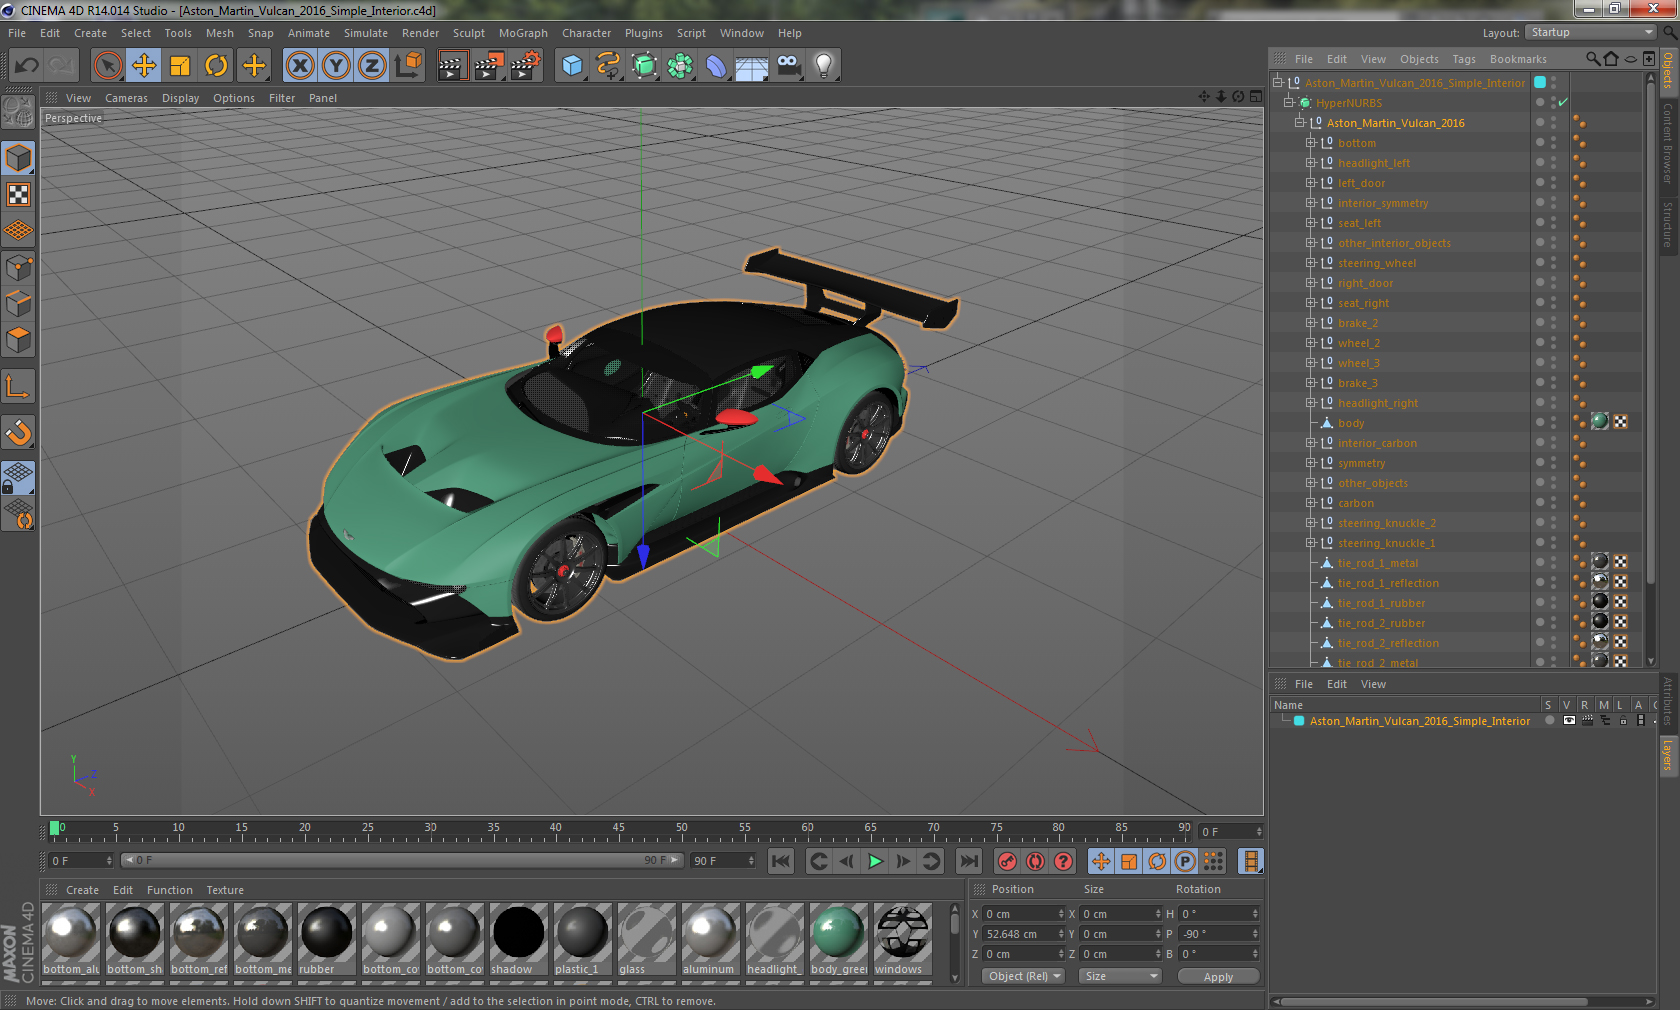Select the headlight_right object row
Screen dimensions: 1680x1010
1378,403
